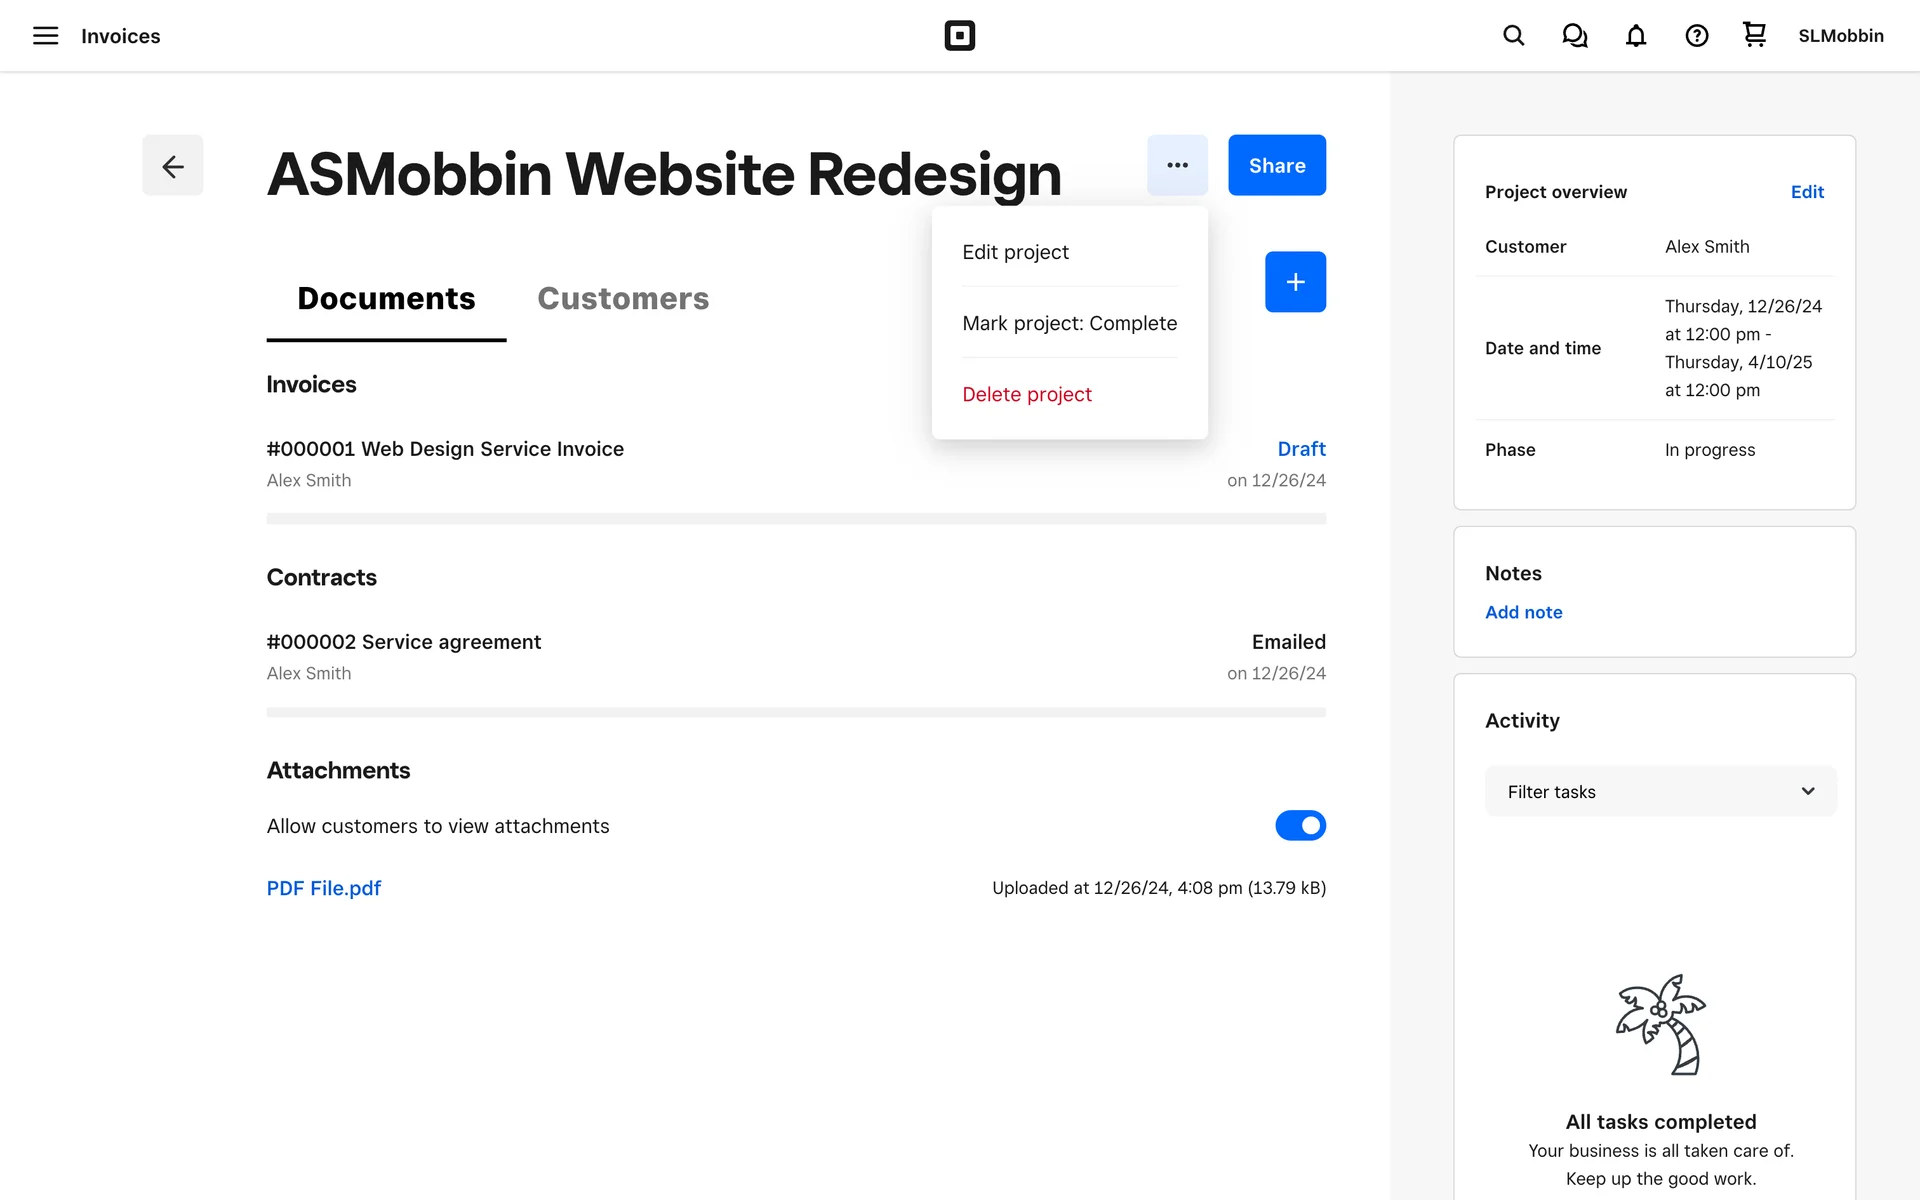
Task: Open notifications bell icon
Action: (x=1635, y=36)
